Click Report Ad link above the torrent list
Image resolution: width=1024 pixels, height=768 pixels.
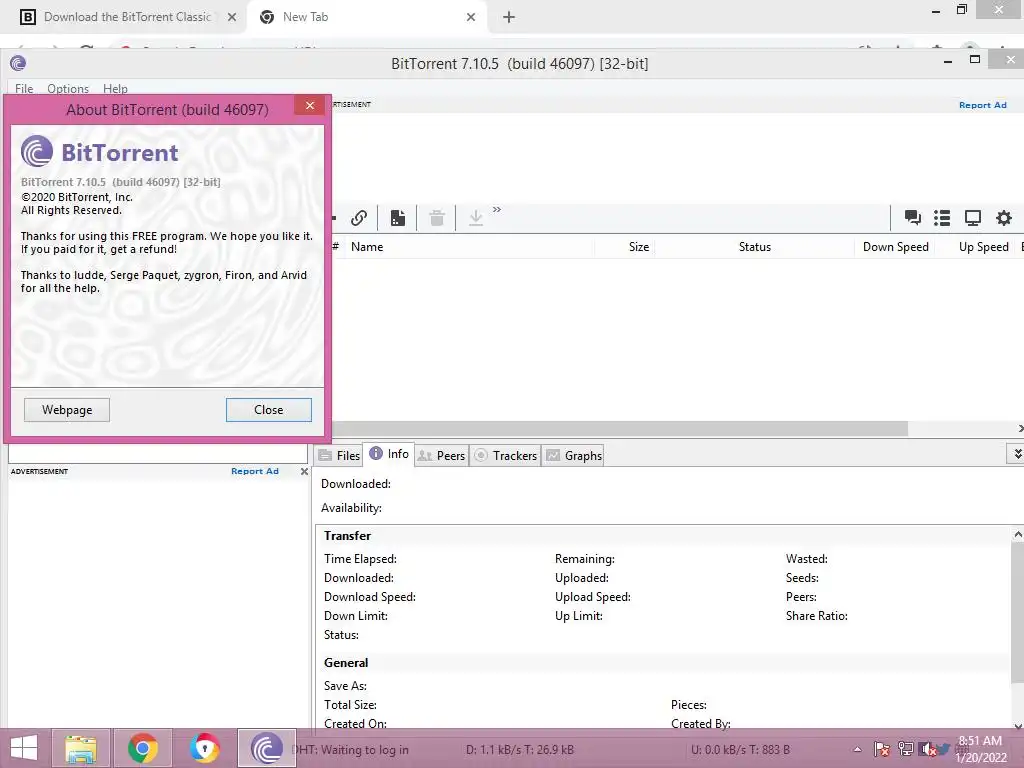pos(982,105)
